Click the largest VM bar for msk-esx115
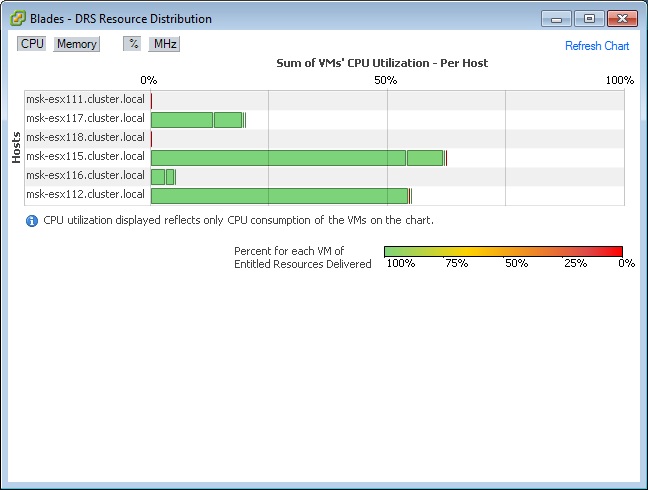 click(x=279, y=158)
